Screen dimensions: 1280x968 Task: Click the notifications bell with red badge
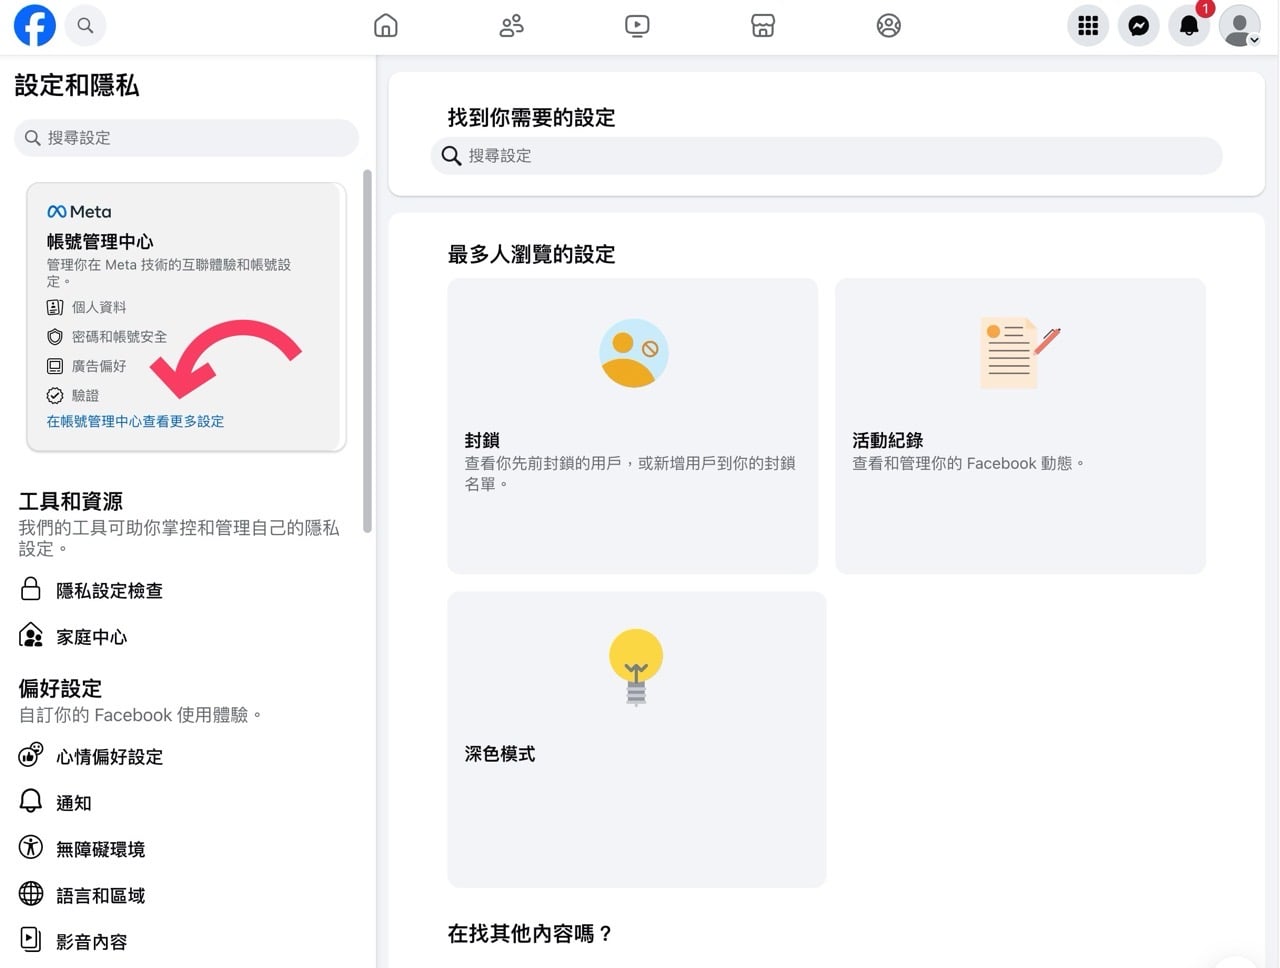point(1188,26)
